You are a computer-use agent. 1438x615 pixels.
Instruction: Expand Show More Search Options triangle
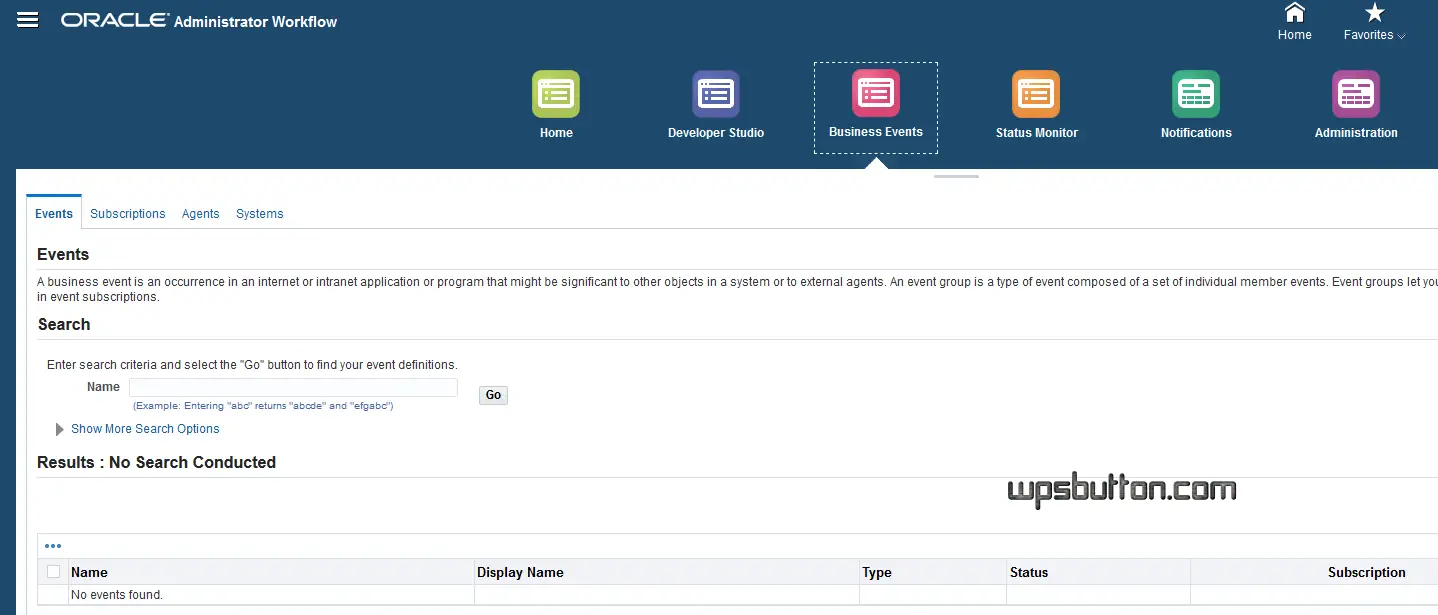[60, 429]
